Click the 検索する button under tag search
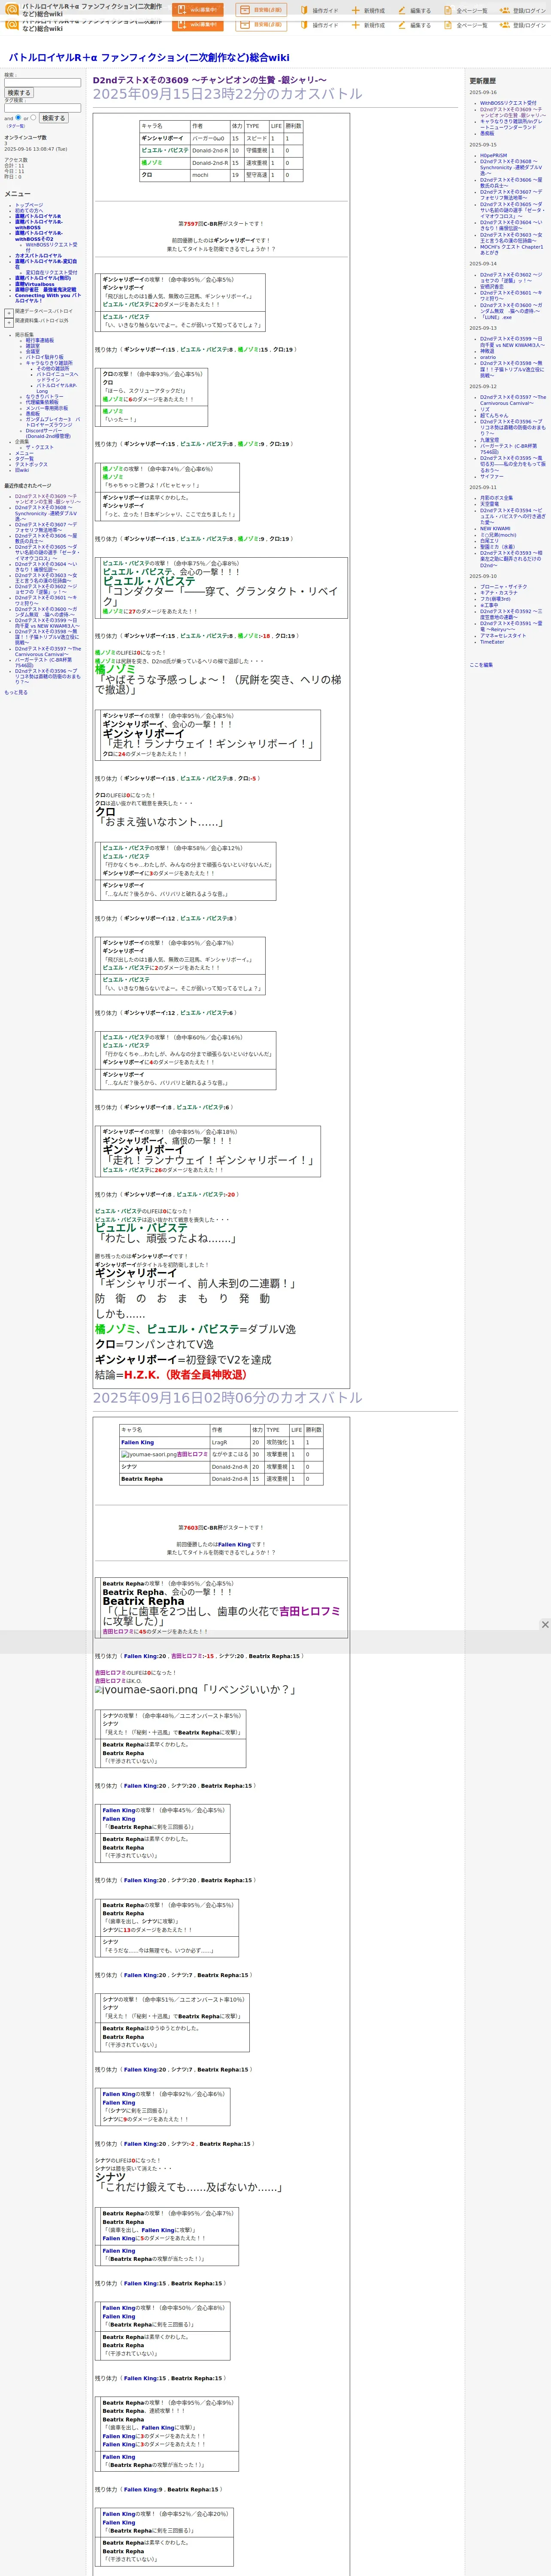 tap(53, 118)
